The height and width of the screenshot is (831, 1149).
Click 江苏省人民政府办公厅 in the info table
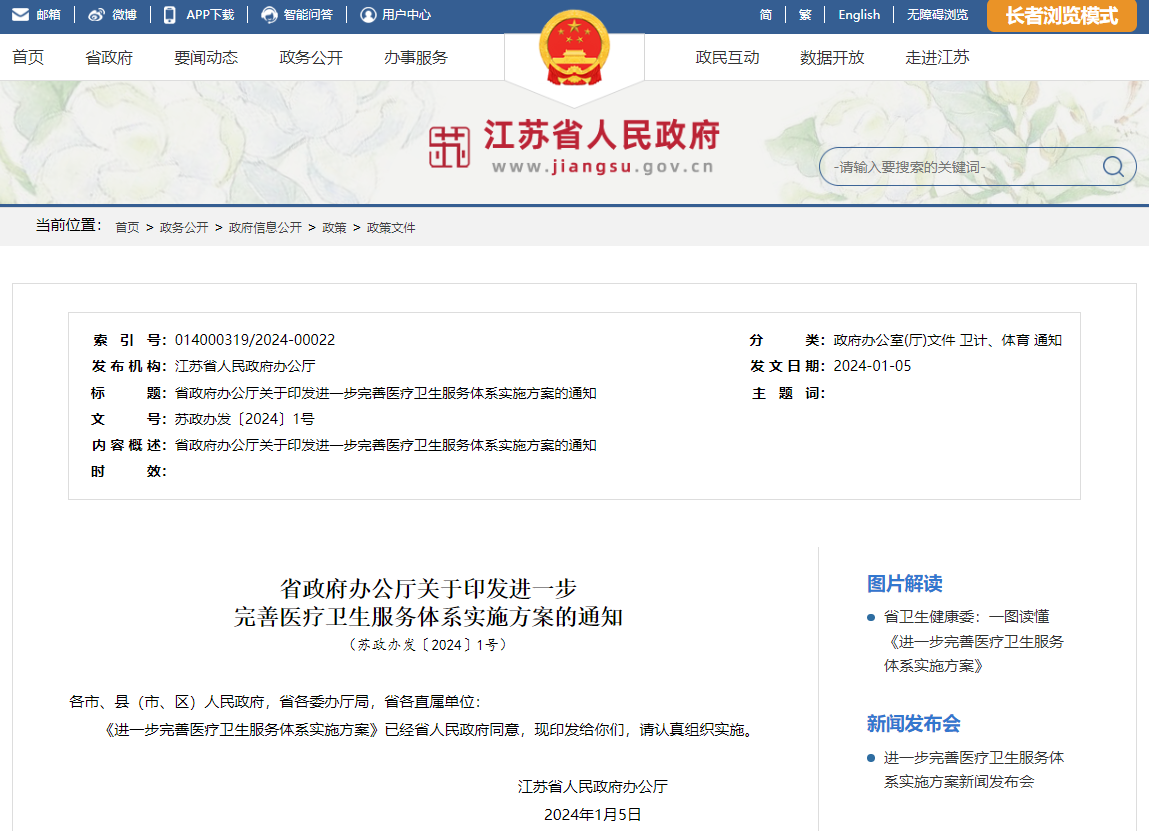click(245, 366)
